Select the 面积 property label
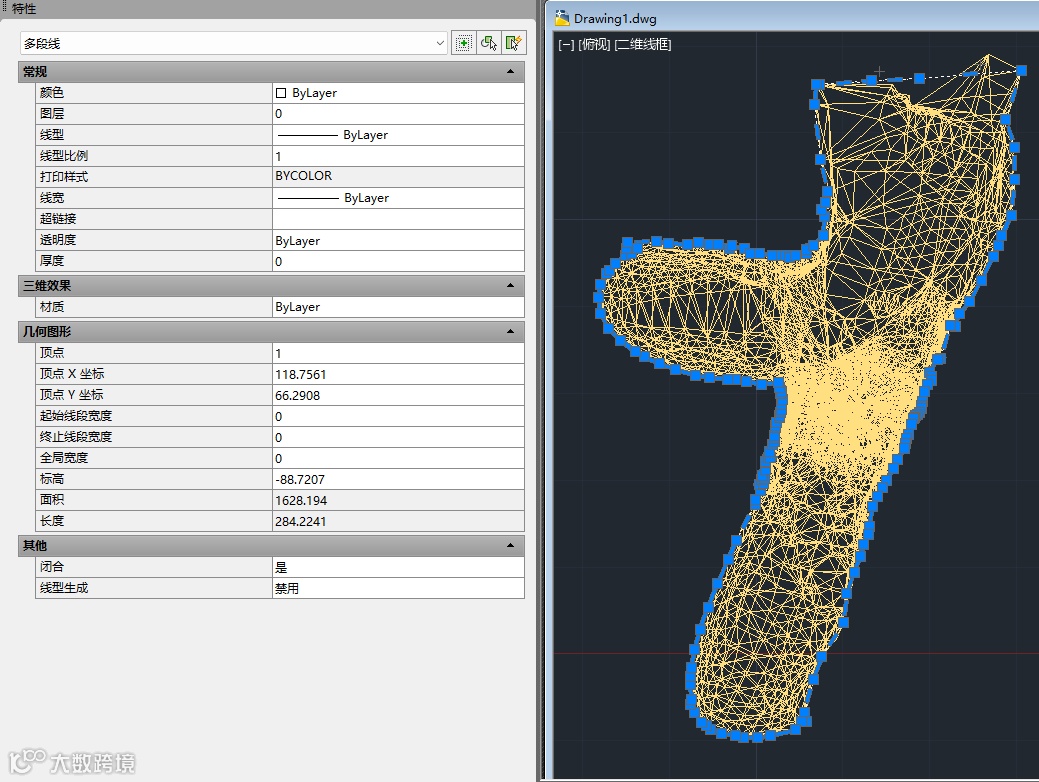Image resolution: width=1039 pixels, height=782 pixels. click(52, 500)
